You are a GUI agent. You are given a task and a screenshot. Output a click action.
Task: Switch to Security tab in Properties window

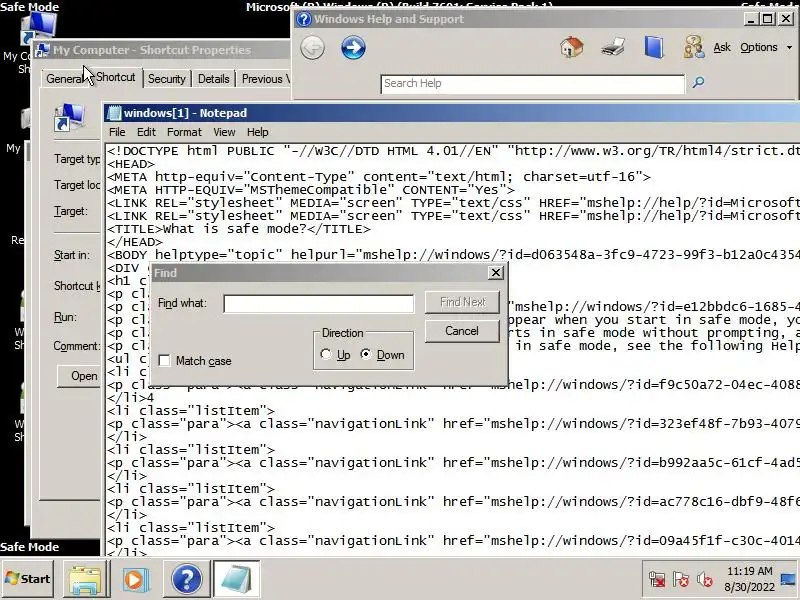coord(166,79)
